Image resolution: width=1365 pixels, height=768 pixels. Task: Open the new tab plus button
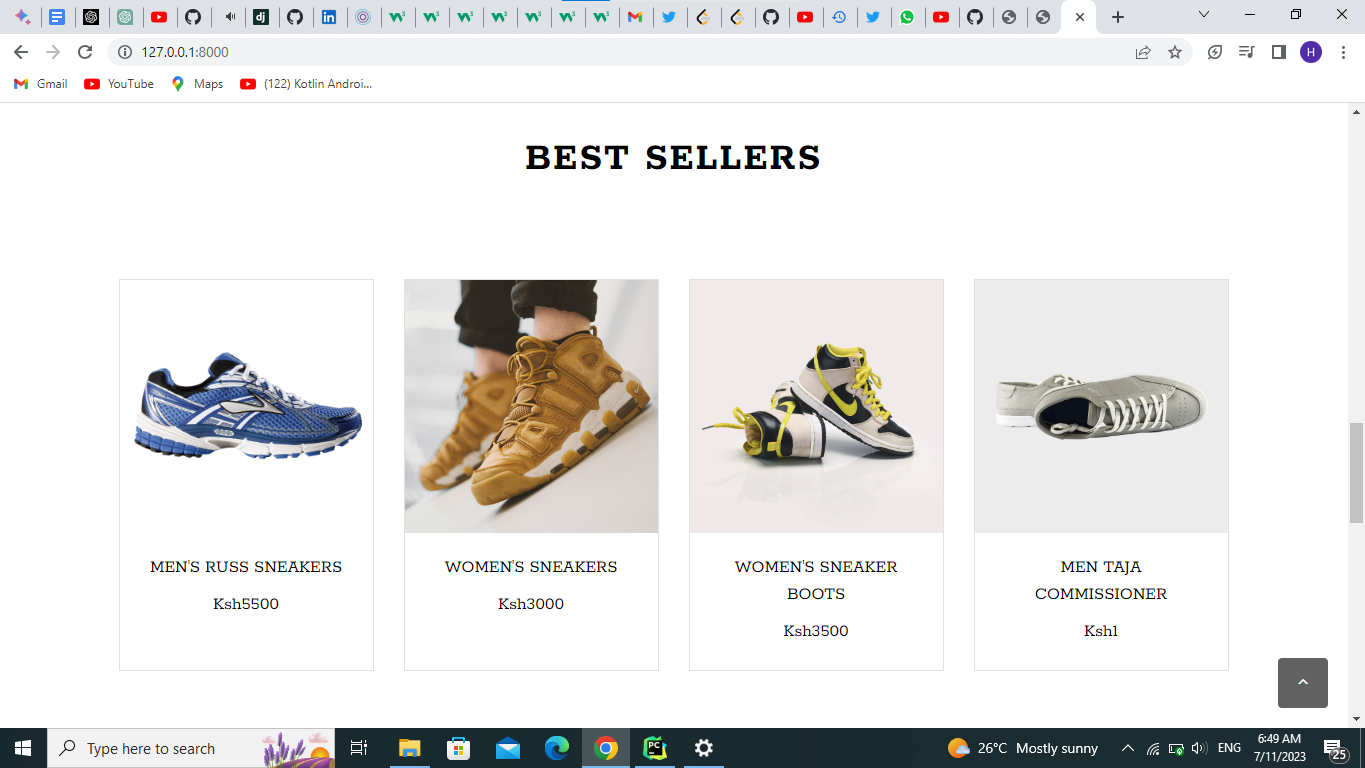[x=1118, y=17]
